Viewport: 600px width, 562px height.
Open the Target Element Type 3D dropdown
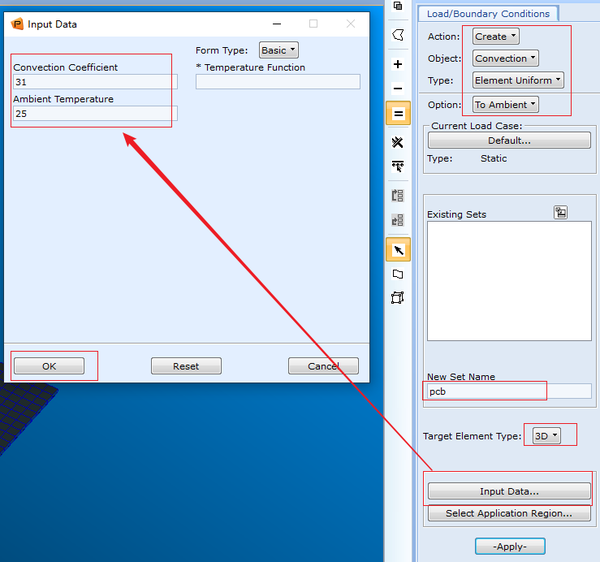pyautogui.click(x=546, y=436)
